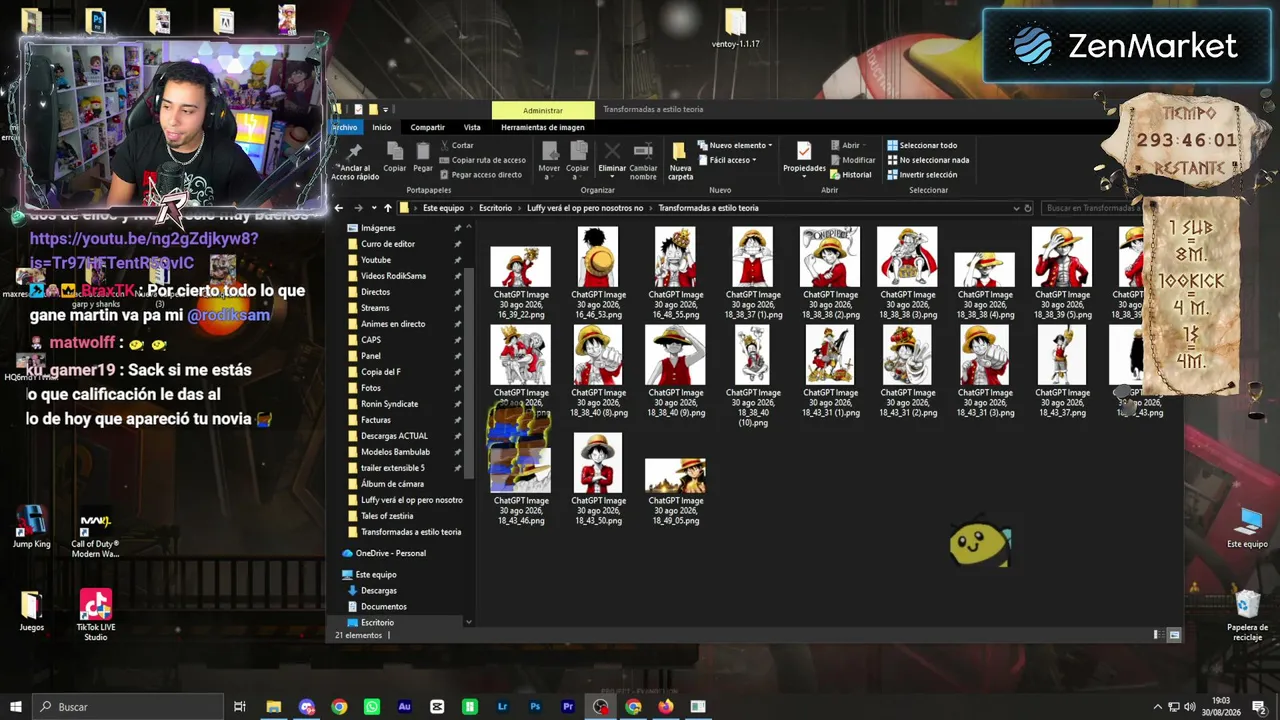Switch to the Inicio ribbon tab
The image size is (1280, 720).
[x=382, y=127]
